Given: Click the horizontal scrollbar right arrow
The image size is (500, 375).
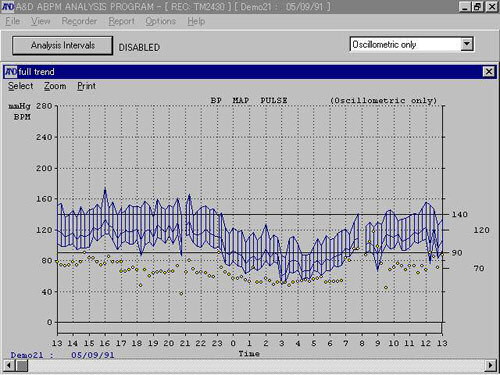Looking at the screenshot, I should click(490, 365).
